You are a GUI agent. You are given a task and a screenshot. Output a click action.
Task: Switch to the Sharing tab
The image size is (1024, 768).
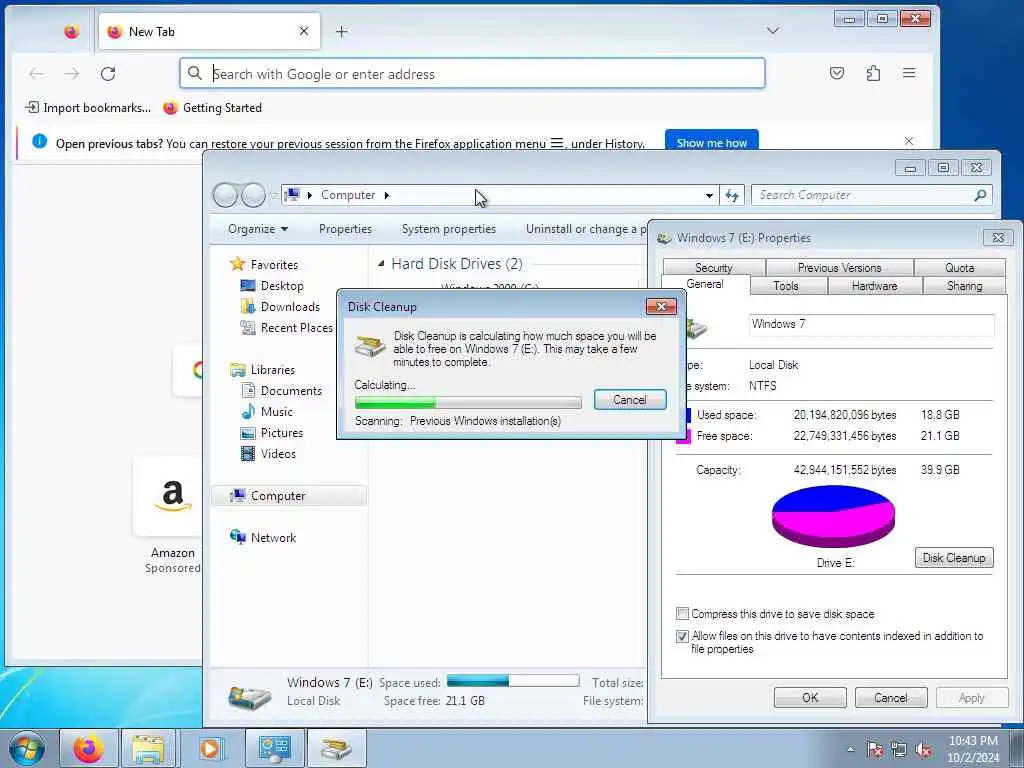[x=964, y=285]
